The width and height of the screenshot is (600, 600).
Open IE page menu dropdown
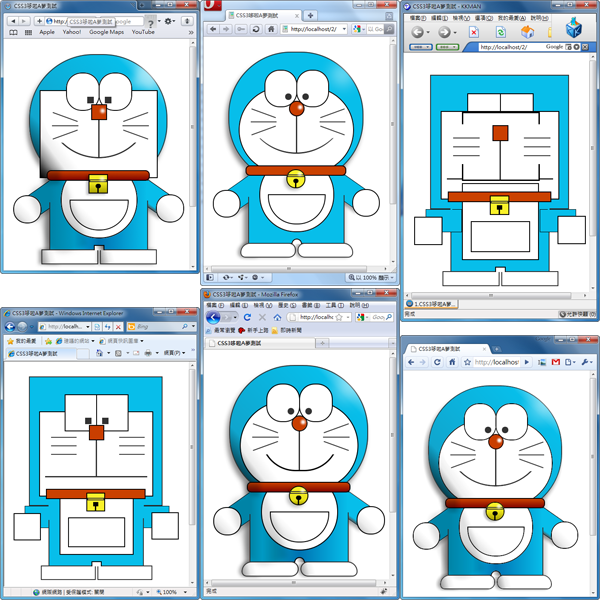pos(174,353)
